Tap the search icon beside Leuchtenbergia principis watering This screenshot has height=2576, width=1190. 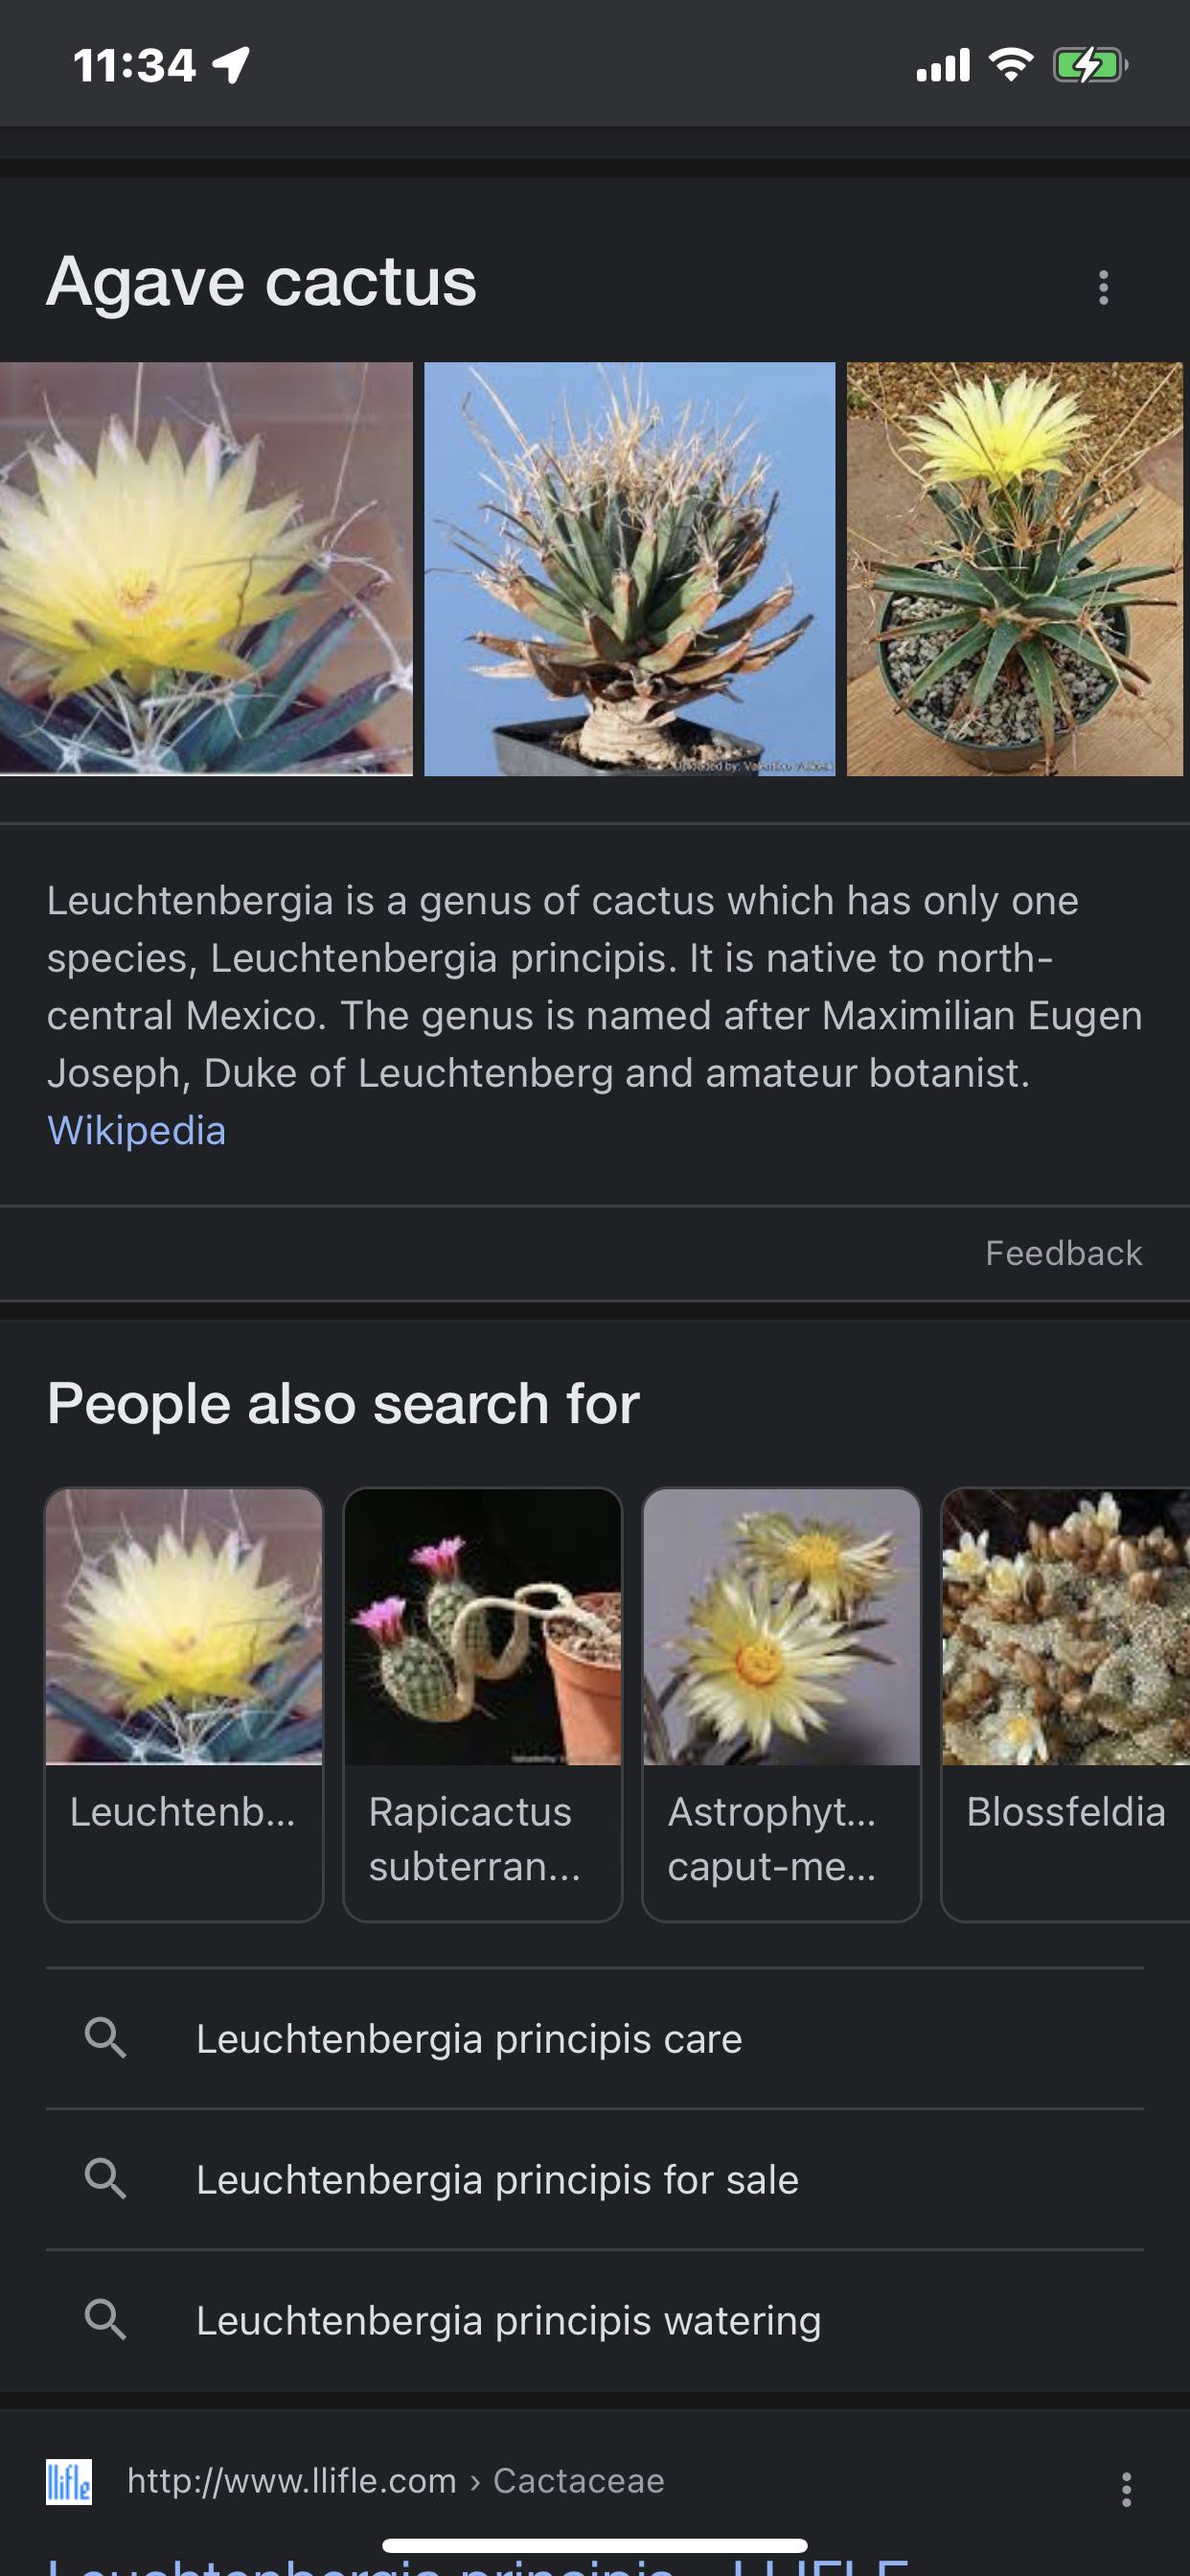pos(105,2319)
